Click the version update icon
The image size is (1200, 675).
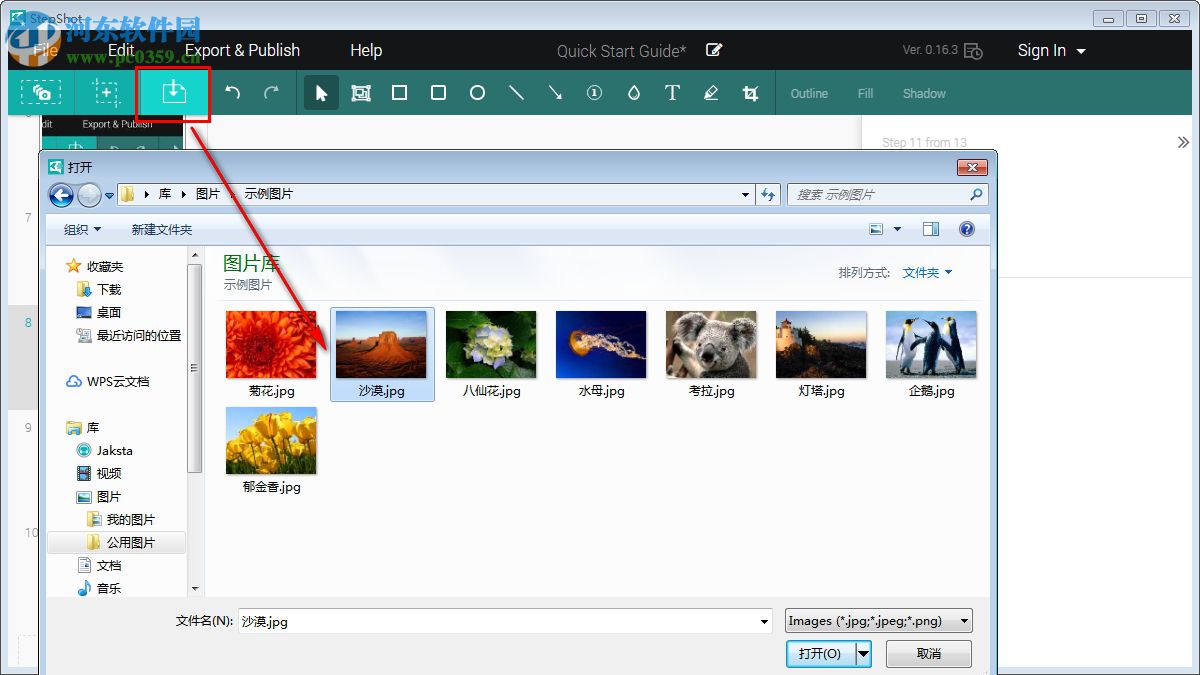[973, 51]
